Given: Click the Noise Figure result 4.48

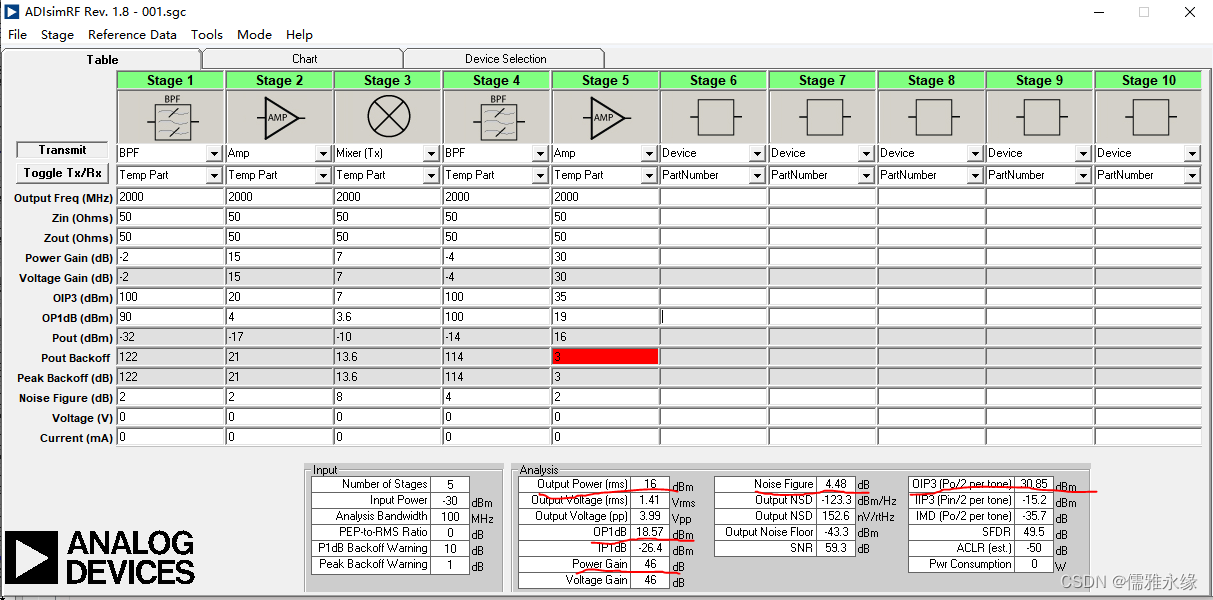Looking at the screenshot, I should (x=836, y=484).
